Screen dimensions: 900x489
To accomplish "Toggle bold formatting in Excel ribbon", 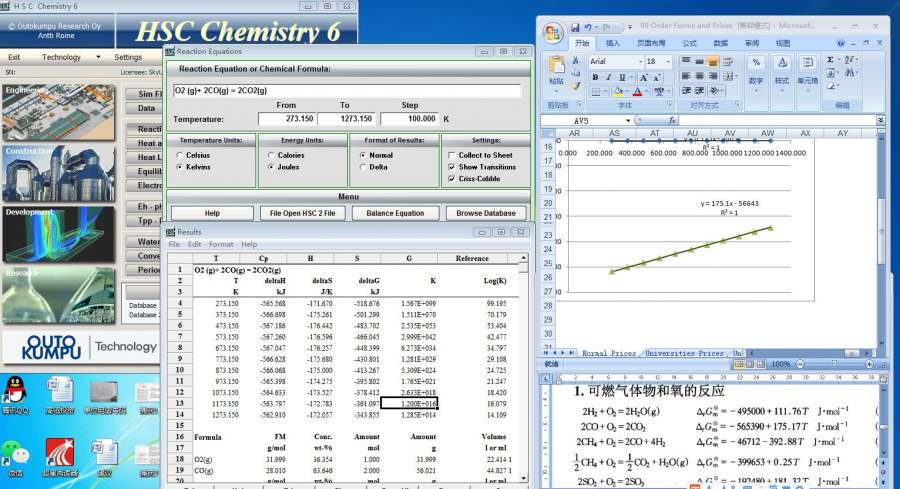I will click(593, 77).
